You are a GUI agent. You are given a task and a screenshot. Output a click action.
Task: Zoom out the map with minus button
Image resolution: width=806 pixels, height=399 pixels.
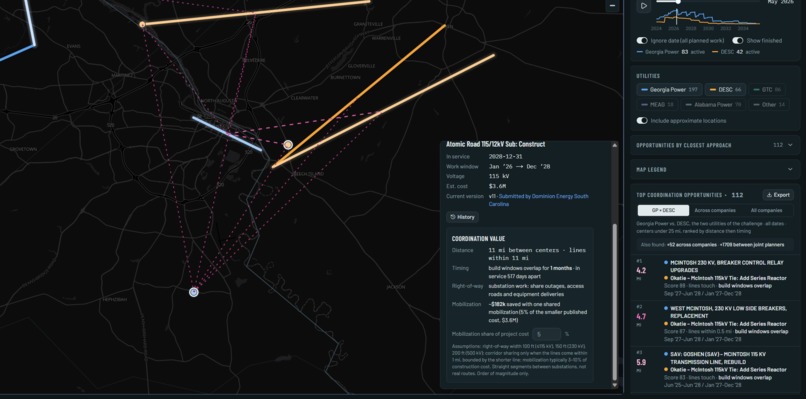[x=612, y=6]
